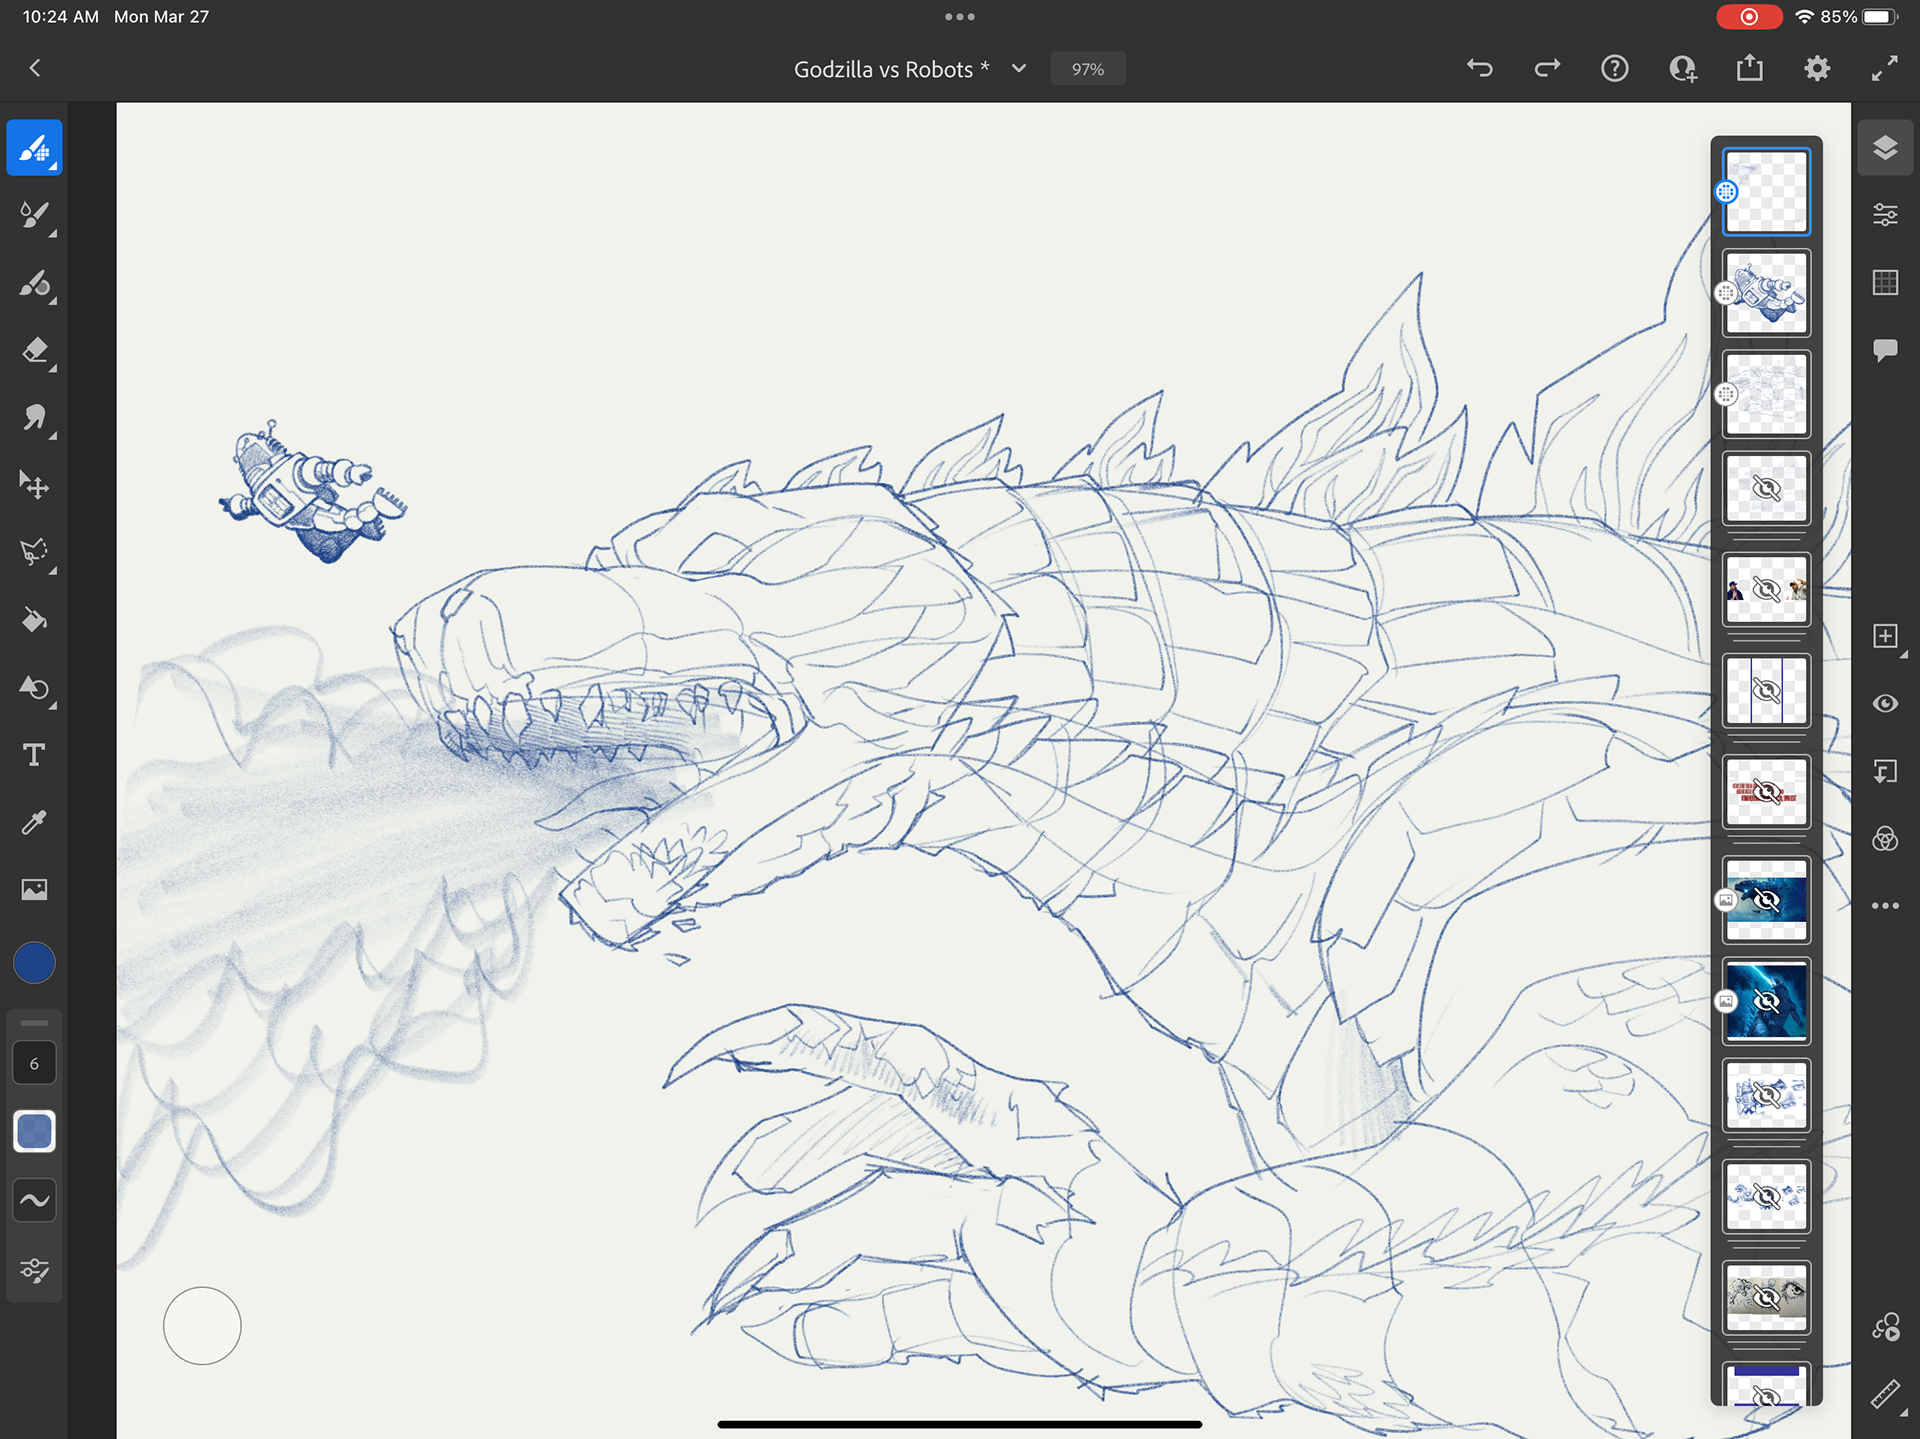Open the Layers panel tab
Viewport: 1920px width, 1439px height.
click(x=1885, y=148)
